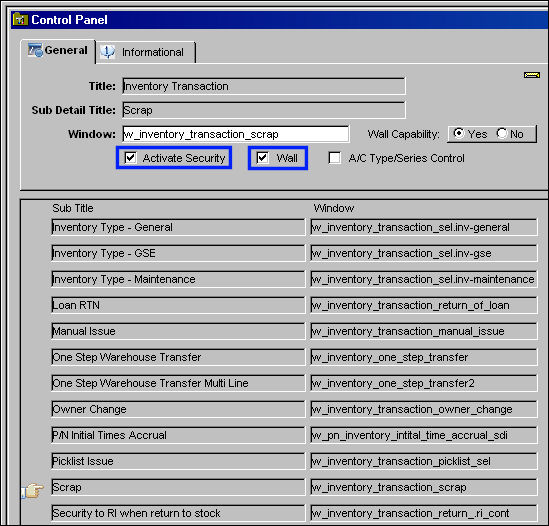Select the Inventory Type - GSE sub title
The image size is (549, 526).
(x=178, y=253)
